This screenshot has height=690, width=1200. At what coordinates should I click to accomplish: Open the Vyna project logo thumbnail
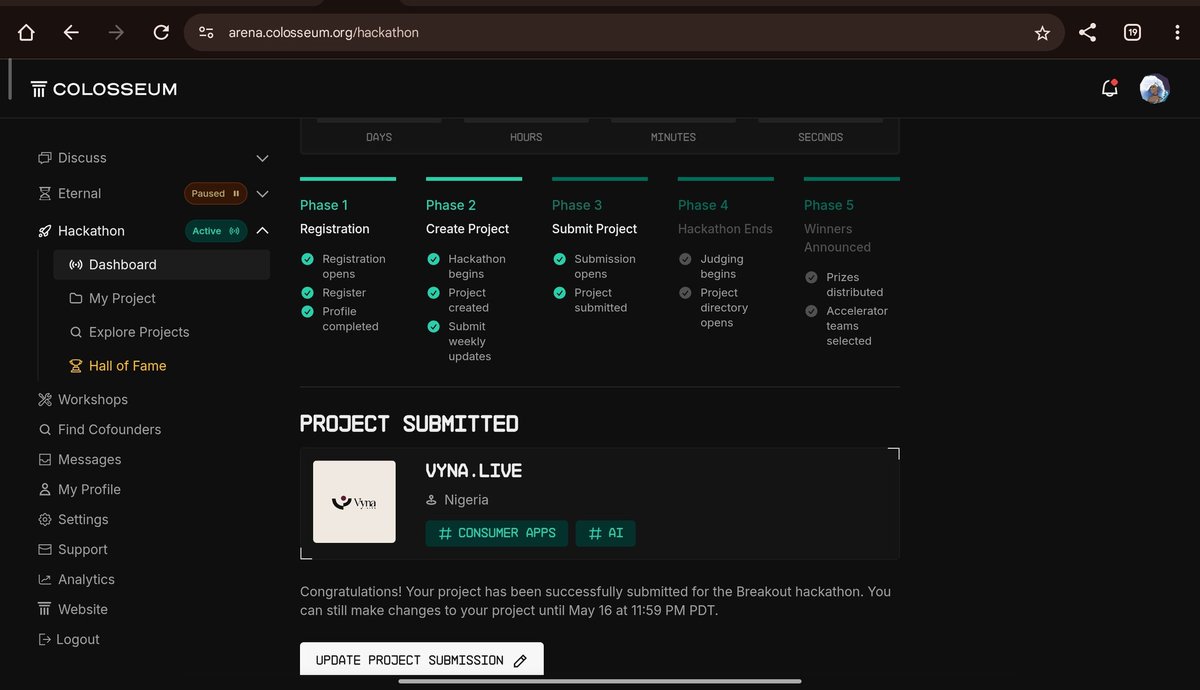pos(354,502)
